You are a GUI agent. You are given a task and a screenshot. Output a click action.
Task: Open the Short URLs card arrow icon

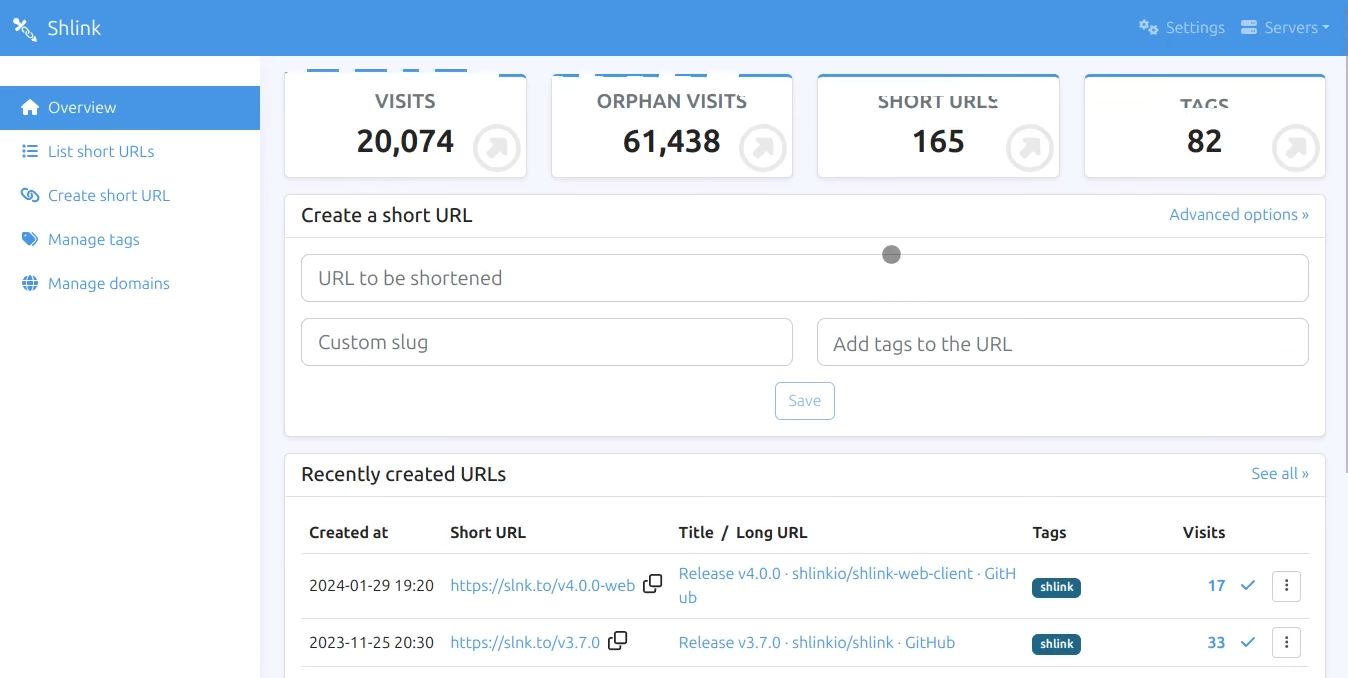[x=1029, y=149]
